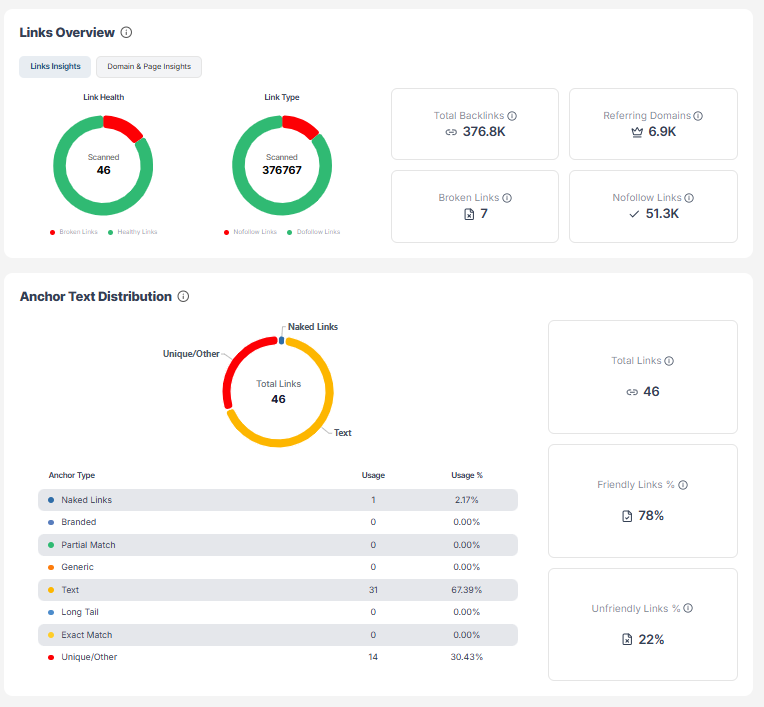The width and height of the screenshot is (764, 707).
Task: Select the Partial Match table row
Action: coord(278,545)
